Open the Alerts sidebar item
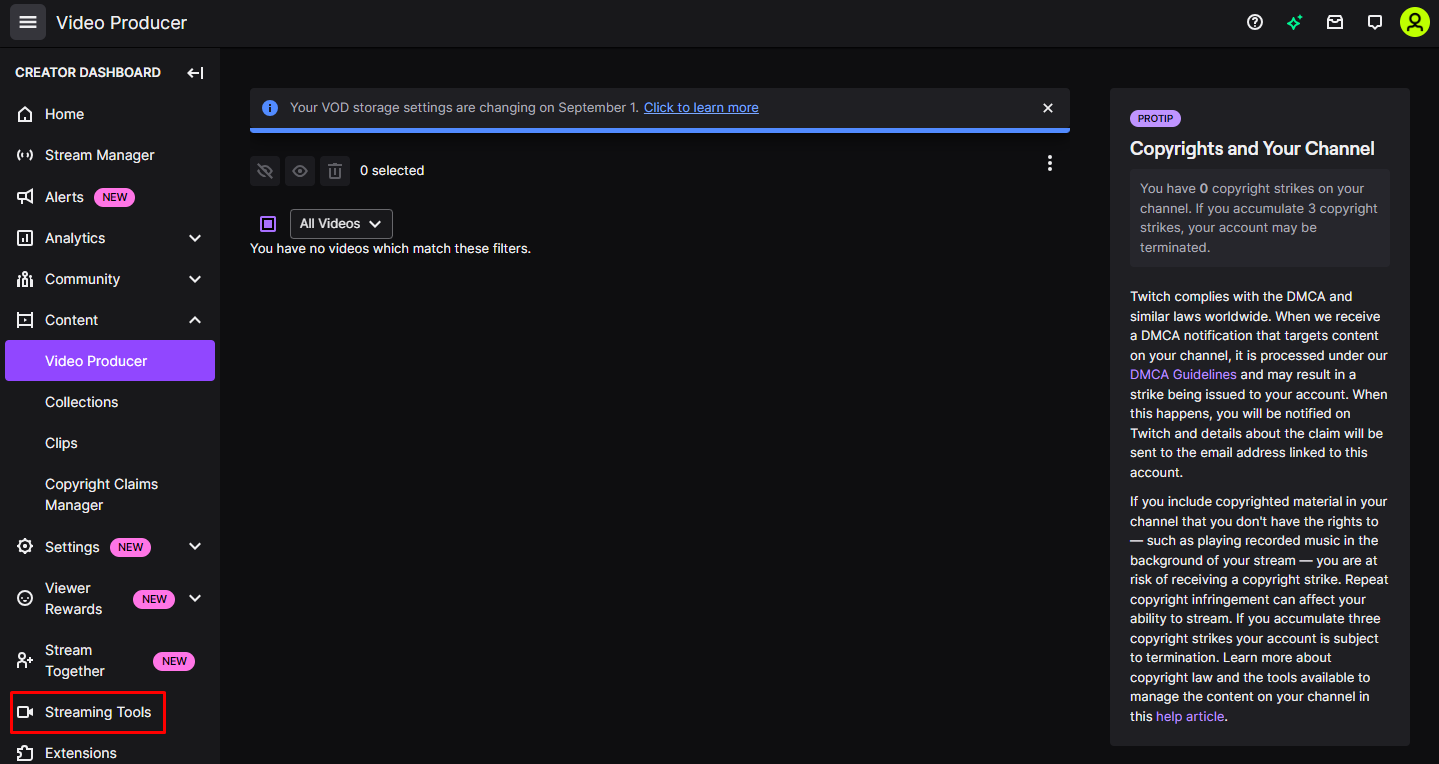The height and width of the screenshot is (764, 1439). pyautogui.click(x=110, y=197)
